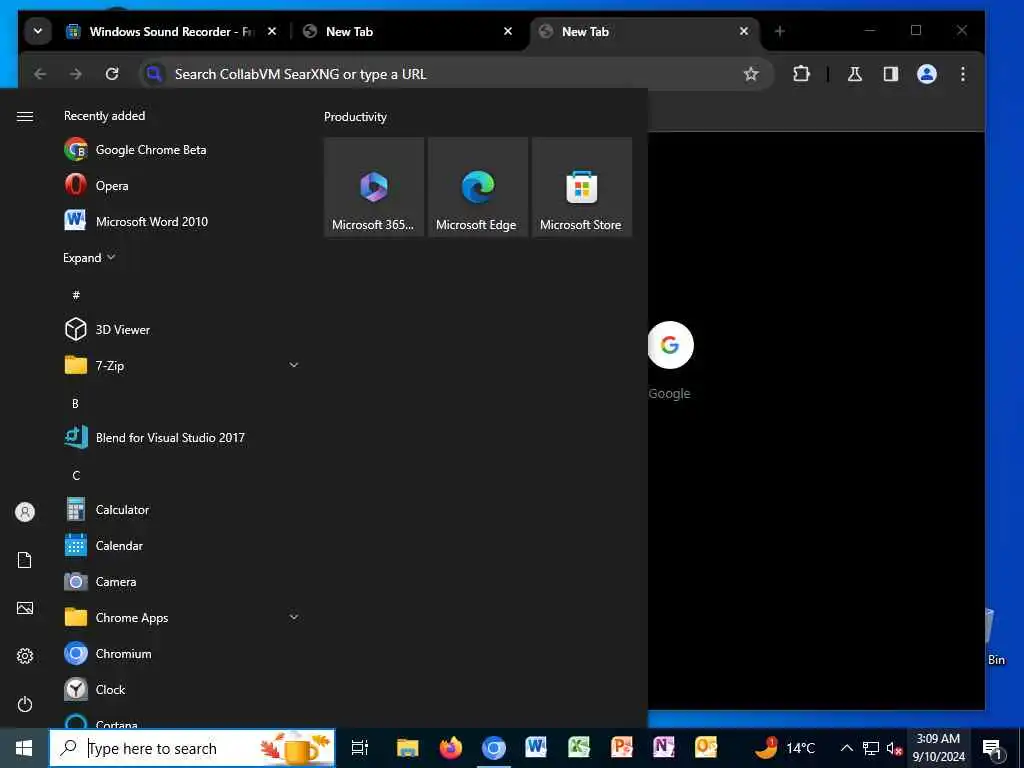This screenshot has height=768, width=1024.
Task: Expand the Chrome Apps folder
Action: pyautogui.click(x=183, y=617)
